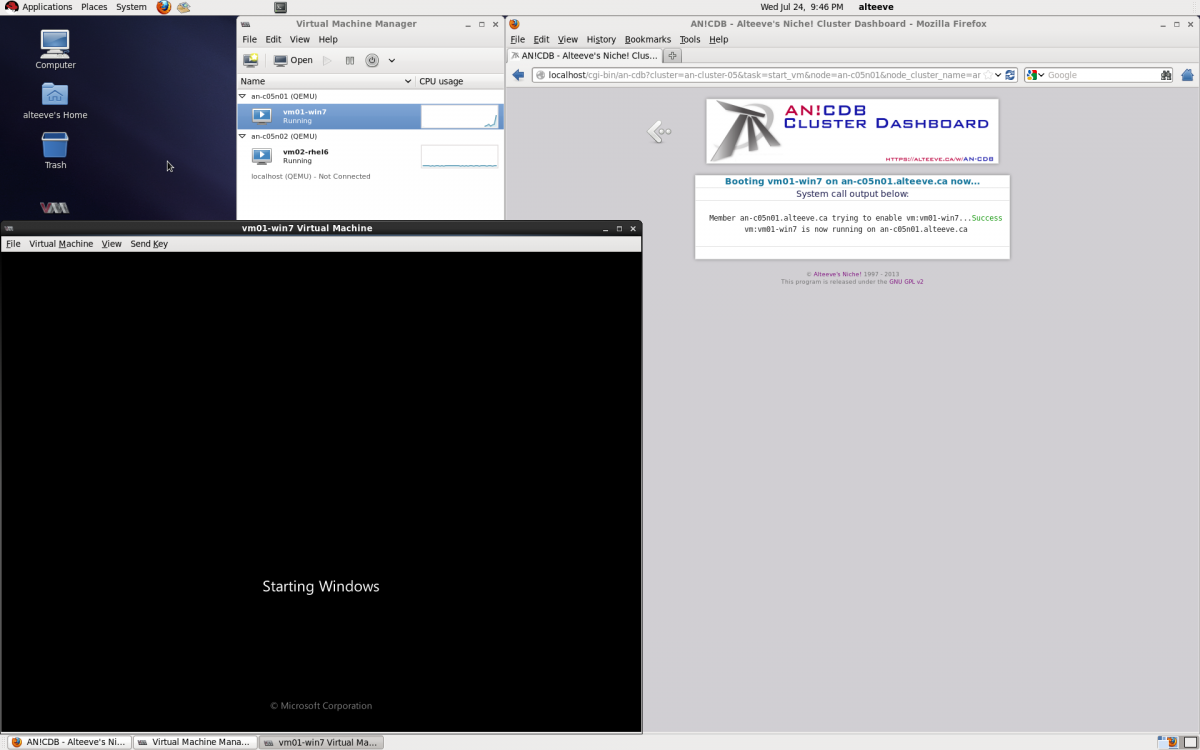1200x750 pixels.
Task: Click the Open VM toolbar button
Action: (293, 60)
